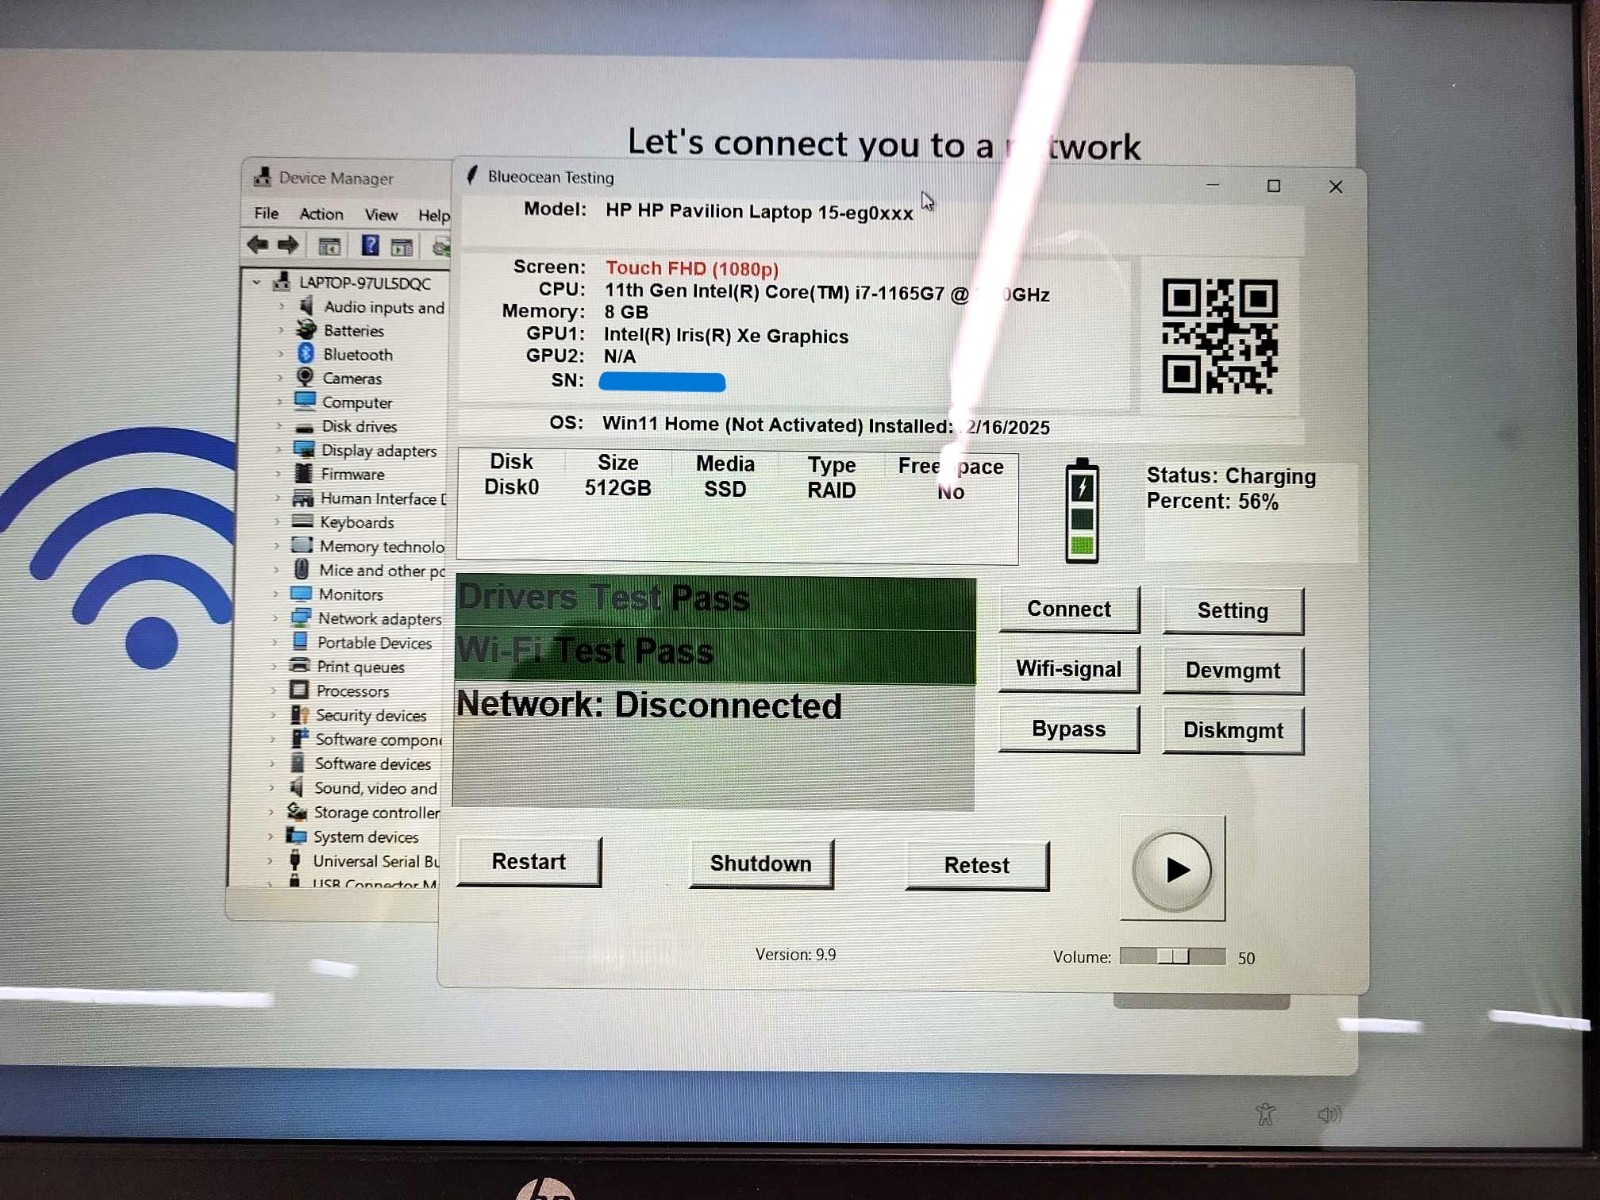Select the Storage controllers icon
The height and width of the screenshot is (1200, 1600).
297,811
